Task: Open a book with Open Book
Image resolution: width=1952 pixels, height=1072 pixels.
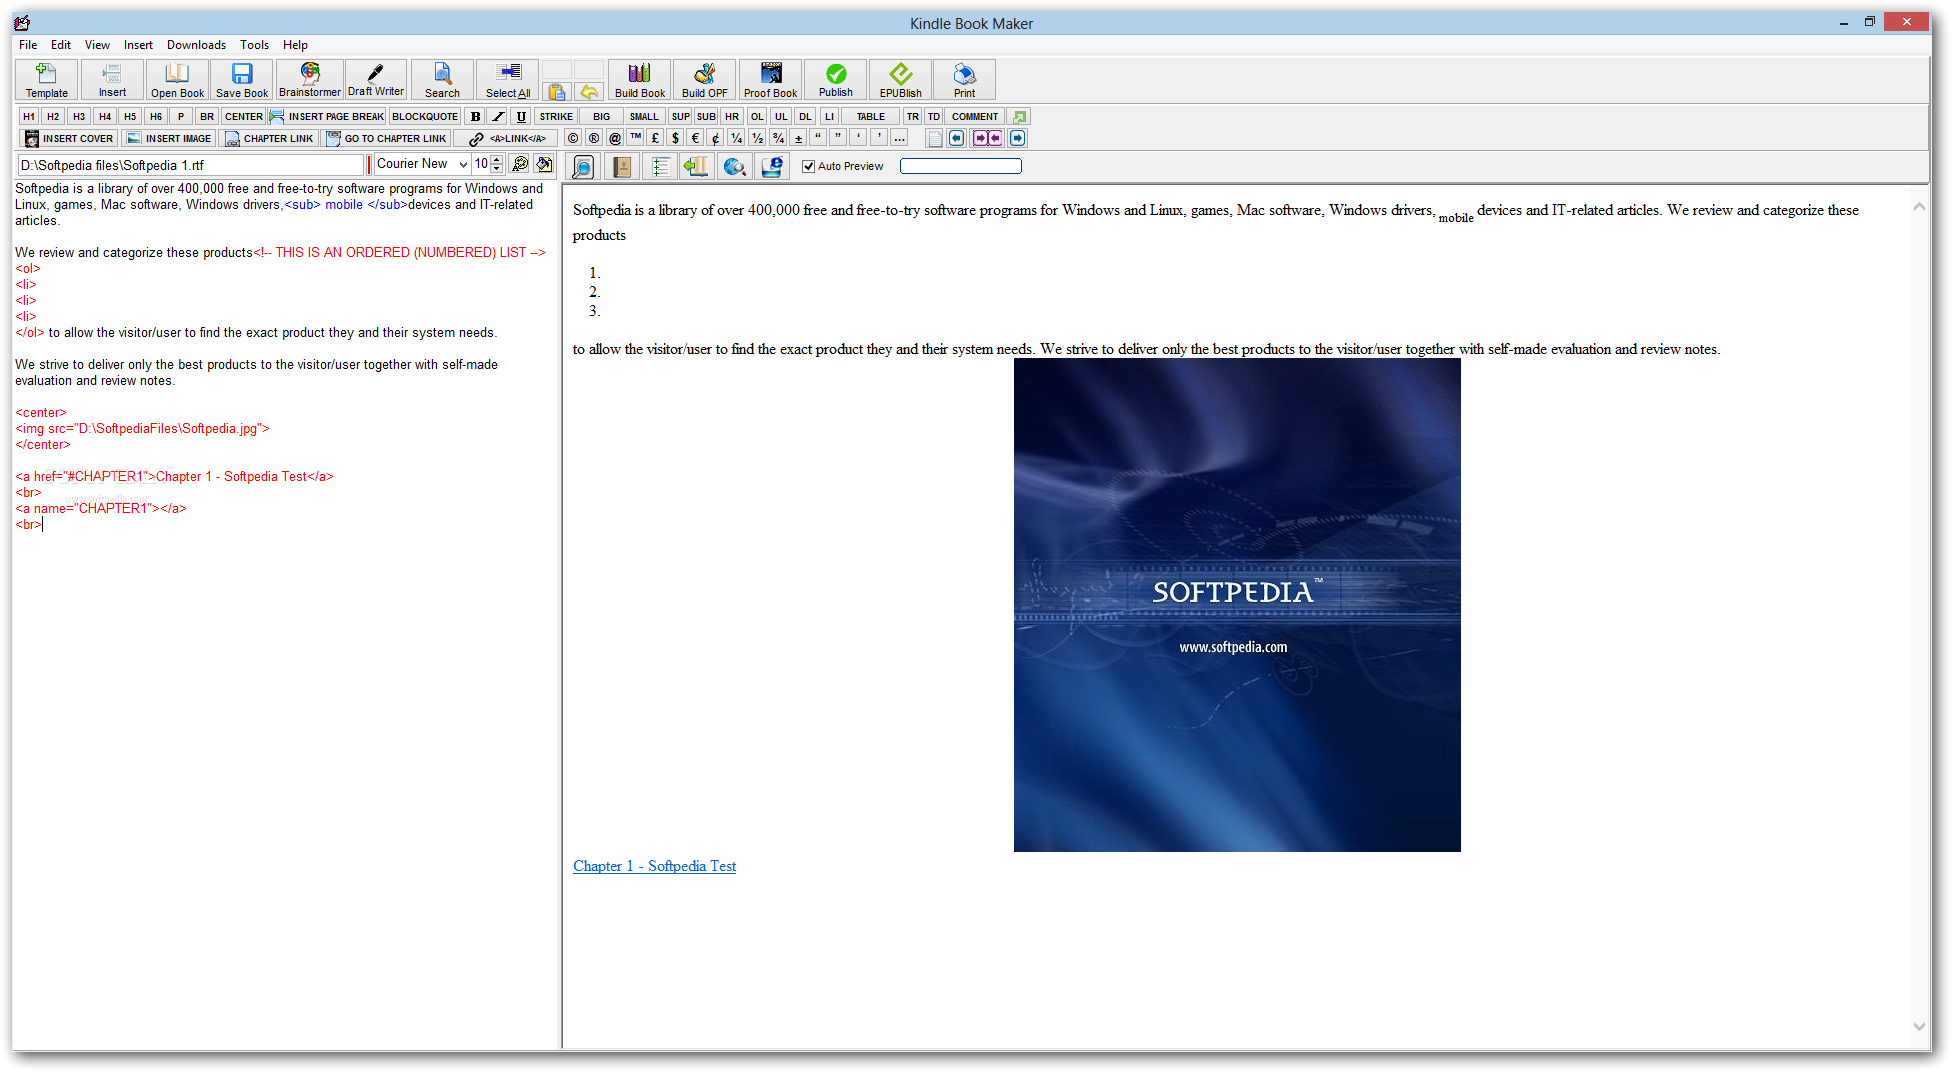Action: pos(177,80)
